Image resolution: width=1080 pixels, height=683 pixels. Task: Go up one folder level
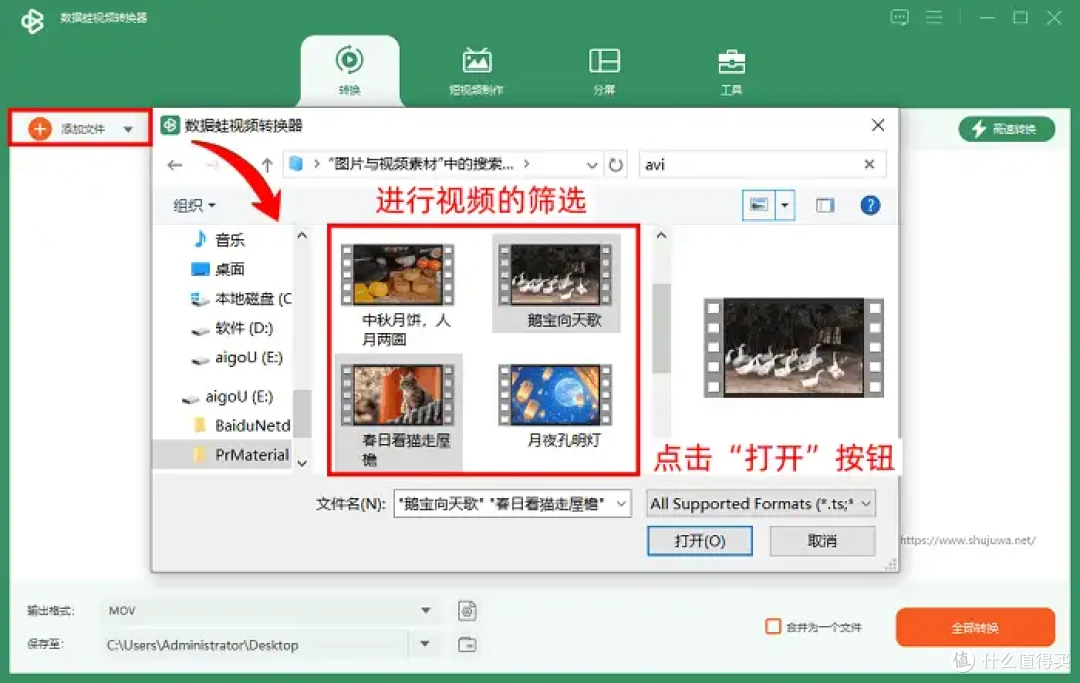267,165
